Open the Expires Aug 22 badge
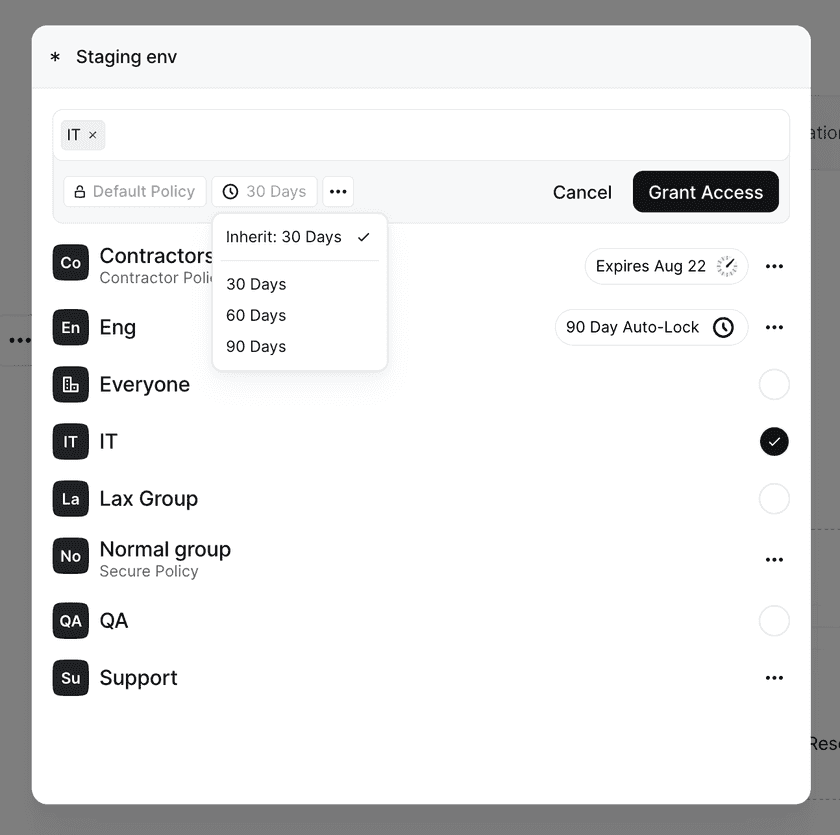Image resolution: width=840 pixels, height=835 pixels. pyautogui.click(x=665, y=266)
